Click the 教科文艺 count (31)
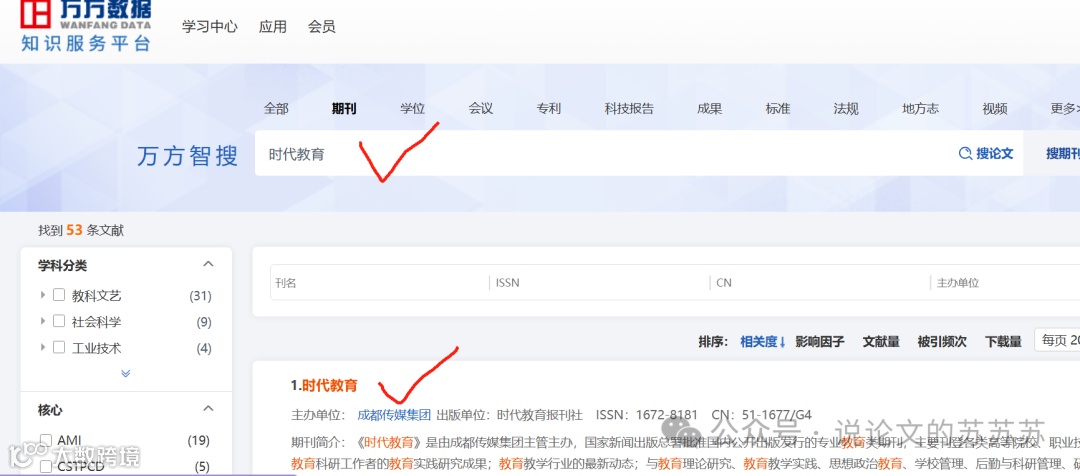The image size is (1080, 476). (x=200, y=296)
